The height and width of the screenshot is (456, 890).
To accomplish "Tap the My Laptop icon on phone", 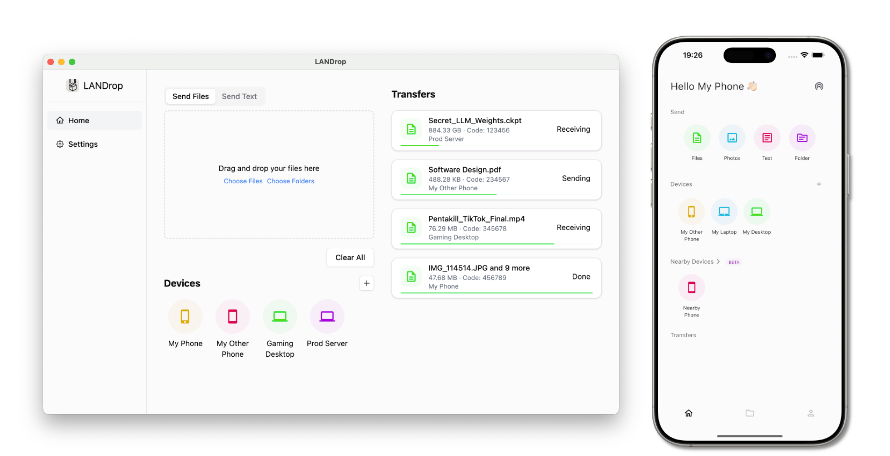I will [724, 212].
